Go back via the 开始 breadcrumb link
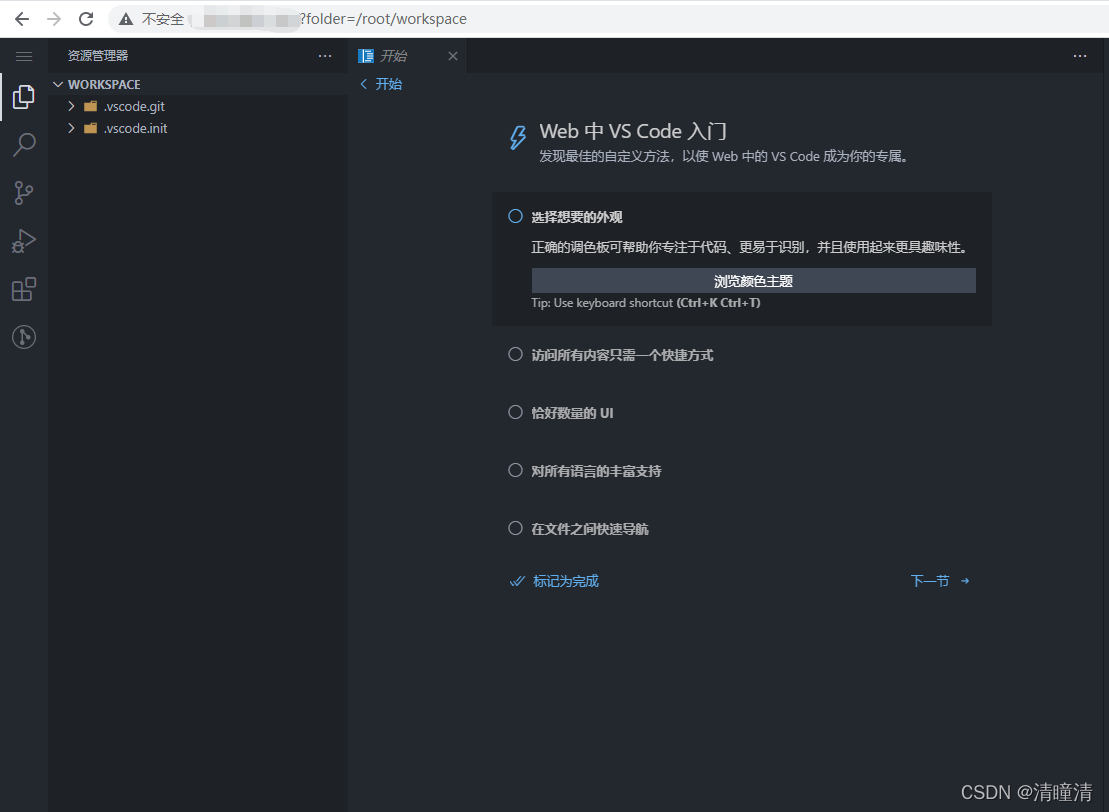 pyautogui.click(x=381, y=84)
